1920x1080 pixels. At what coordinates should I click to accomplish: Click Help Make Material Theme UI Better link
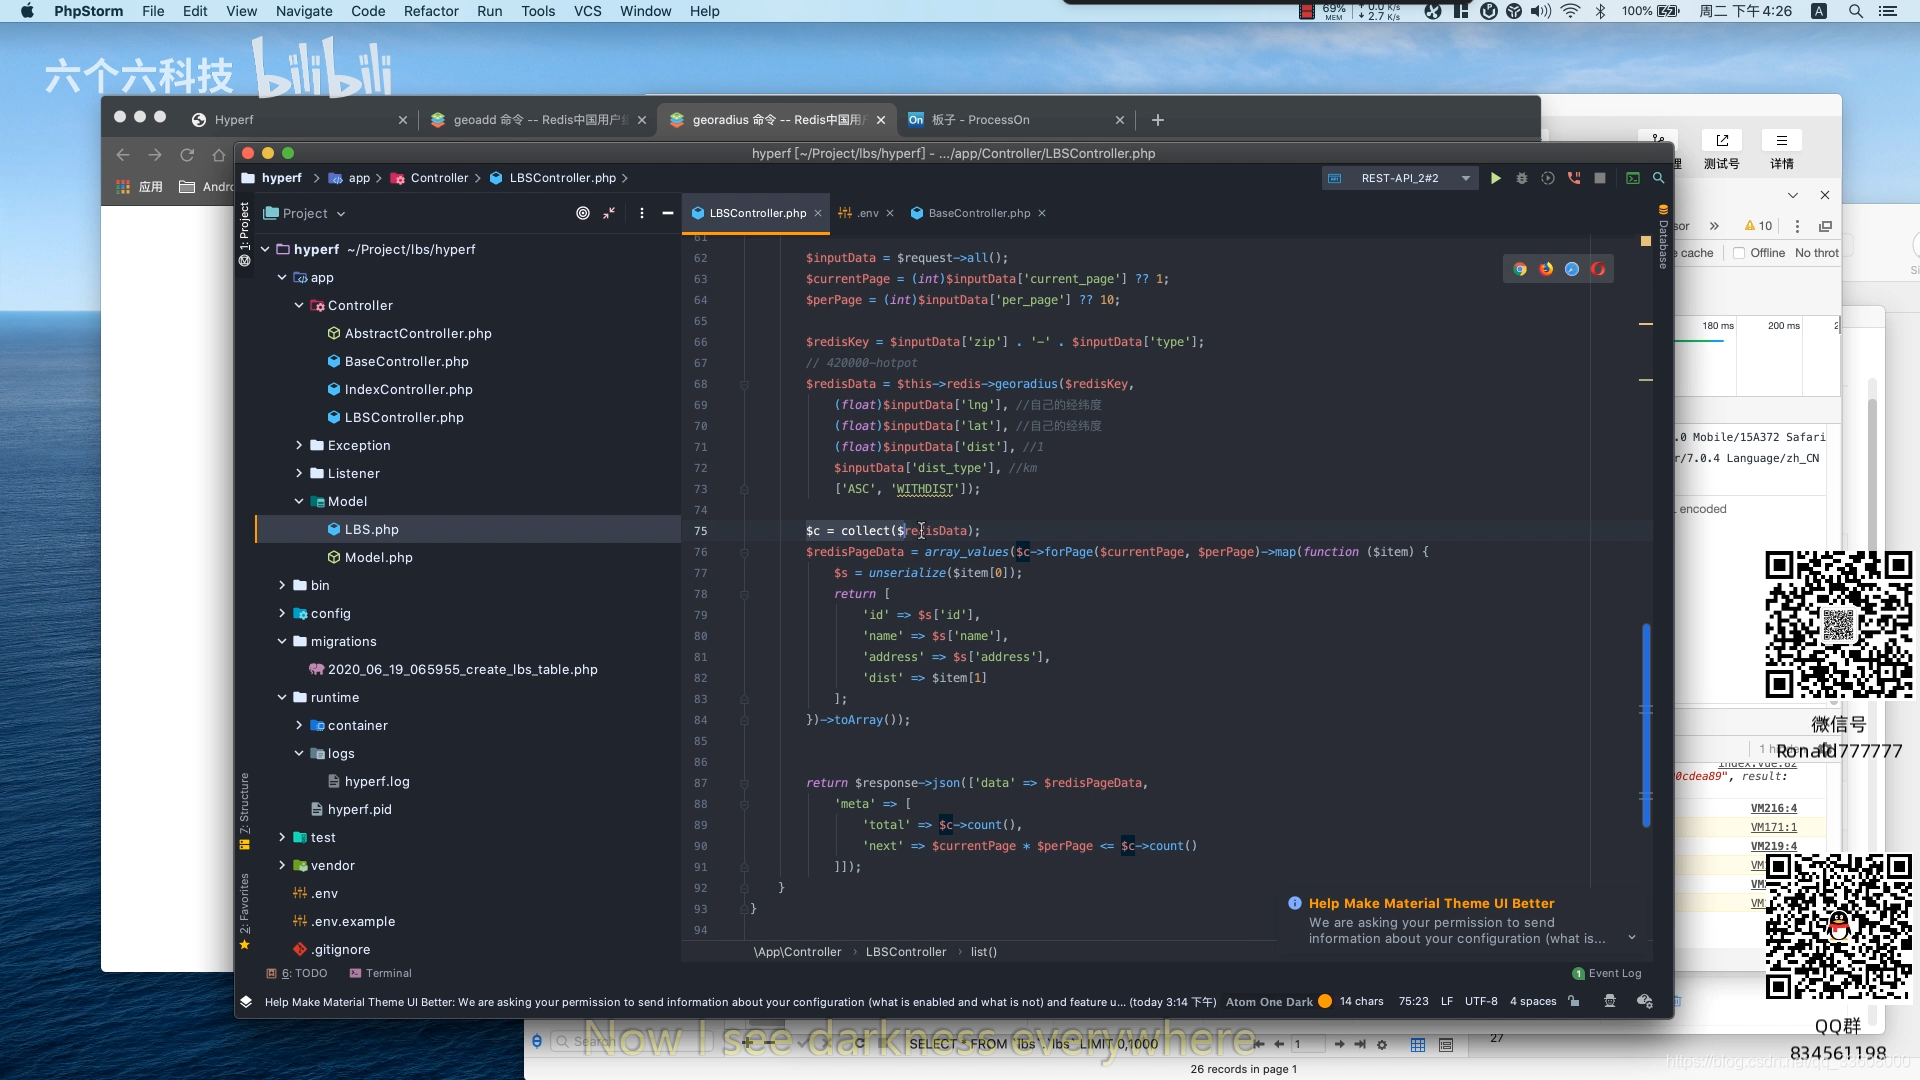pyautogui.click(x=1431, y=903)
